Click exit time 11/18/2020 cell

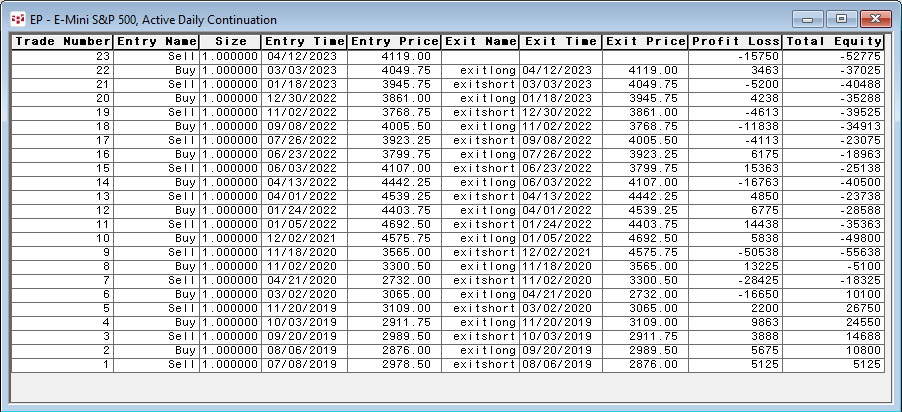click(x=560, y=267)
